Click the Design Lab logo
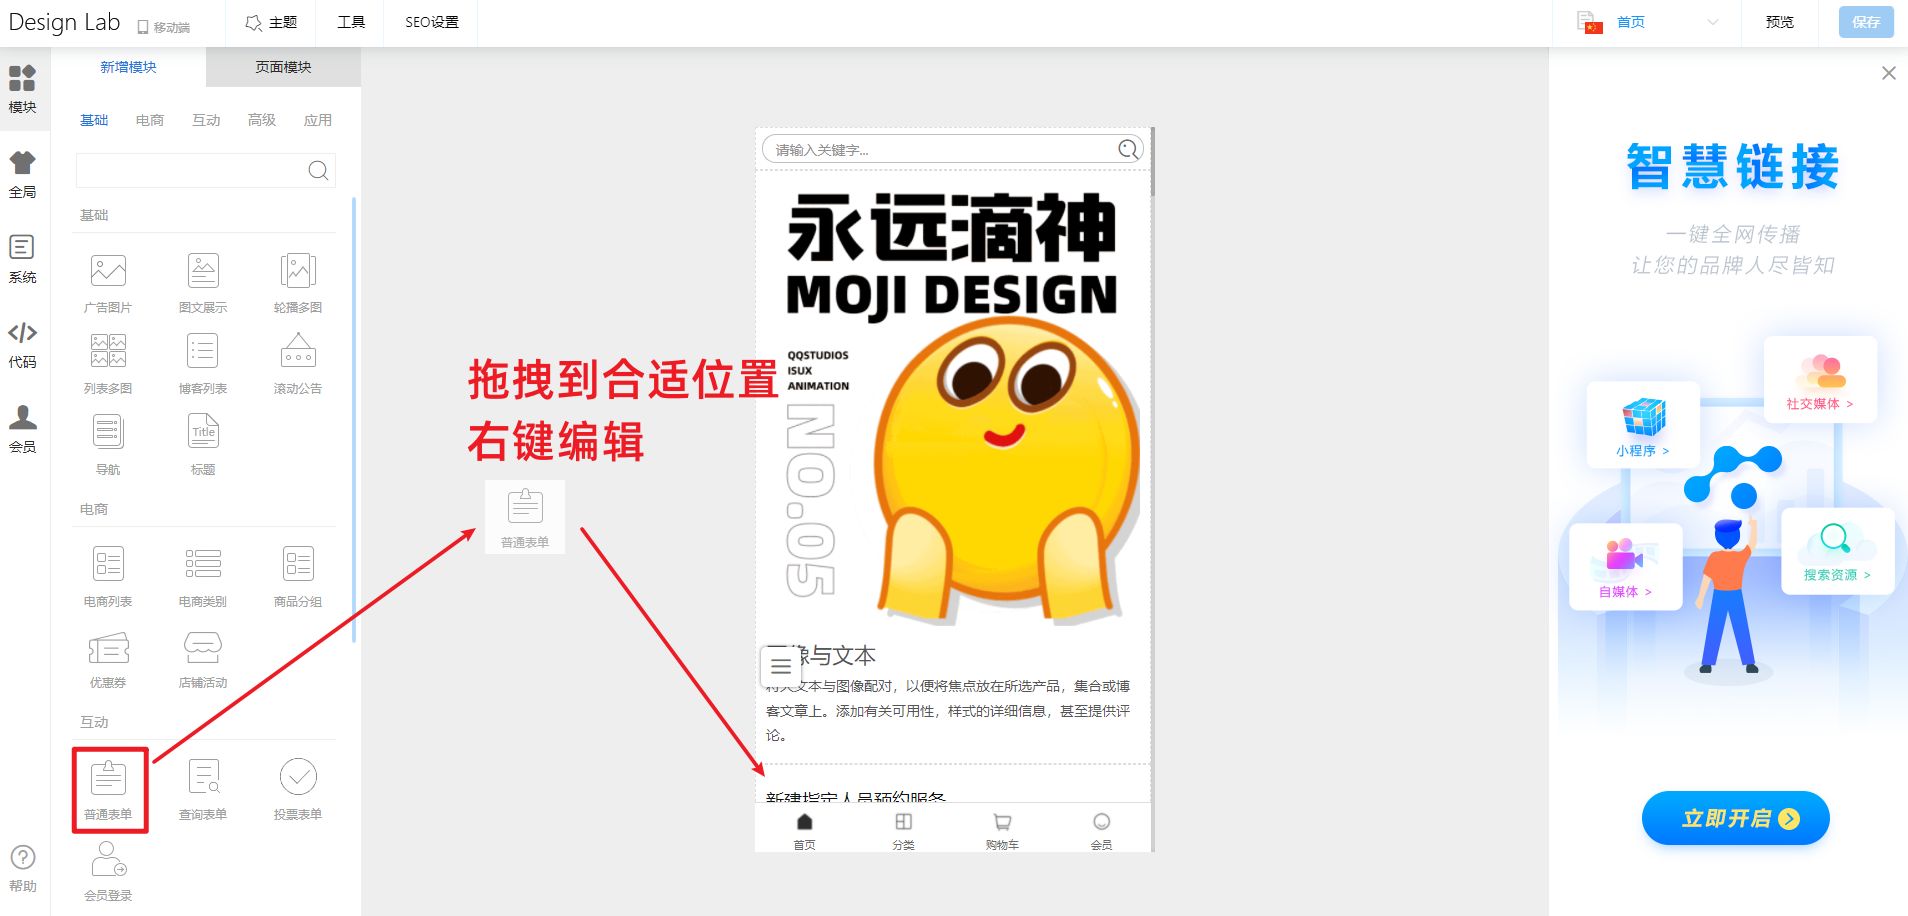The height and width of the screenshot is (916, 1908). tap(64, 22)
